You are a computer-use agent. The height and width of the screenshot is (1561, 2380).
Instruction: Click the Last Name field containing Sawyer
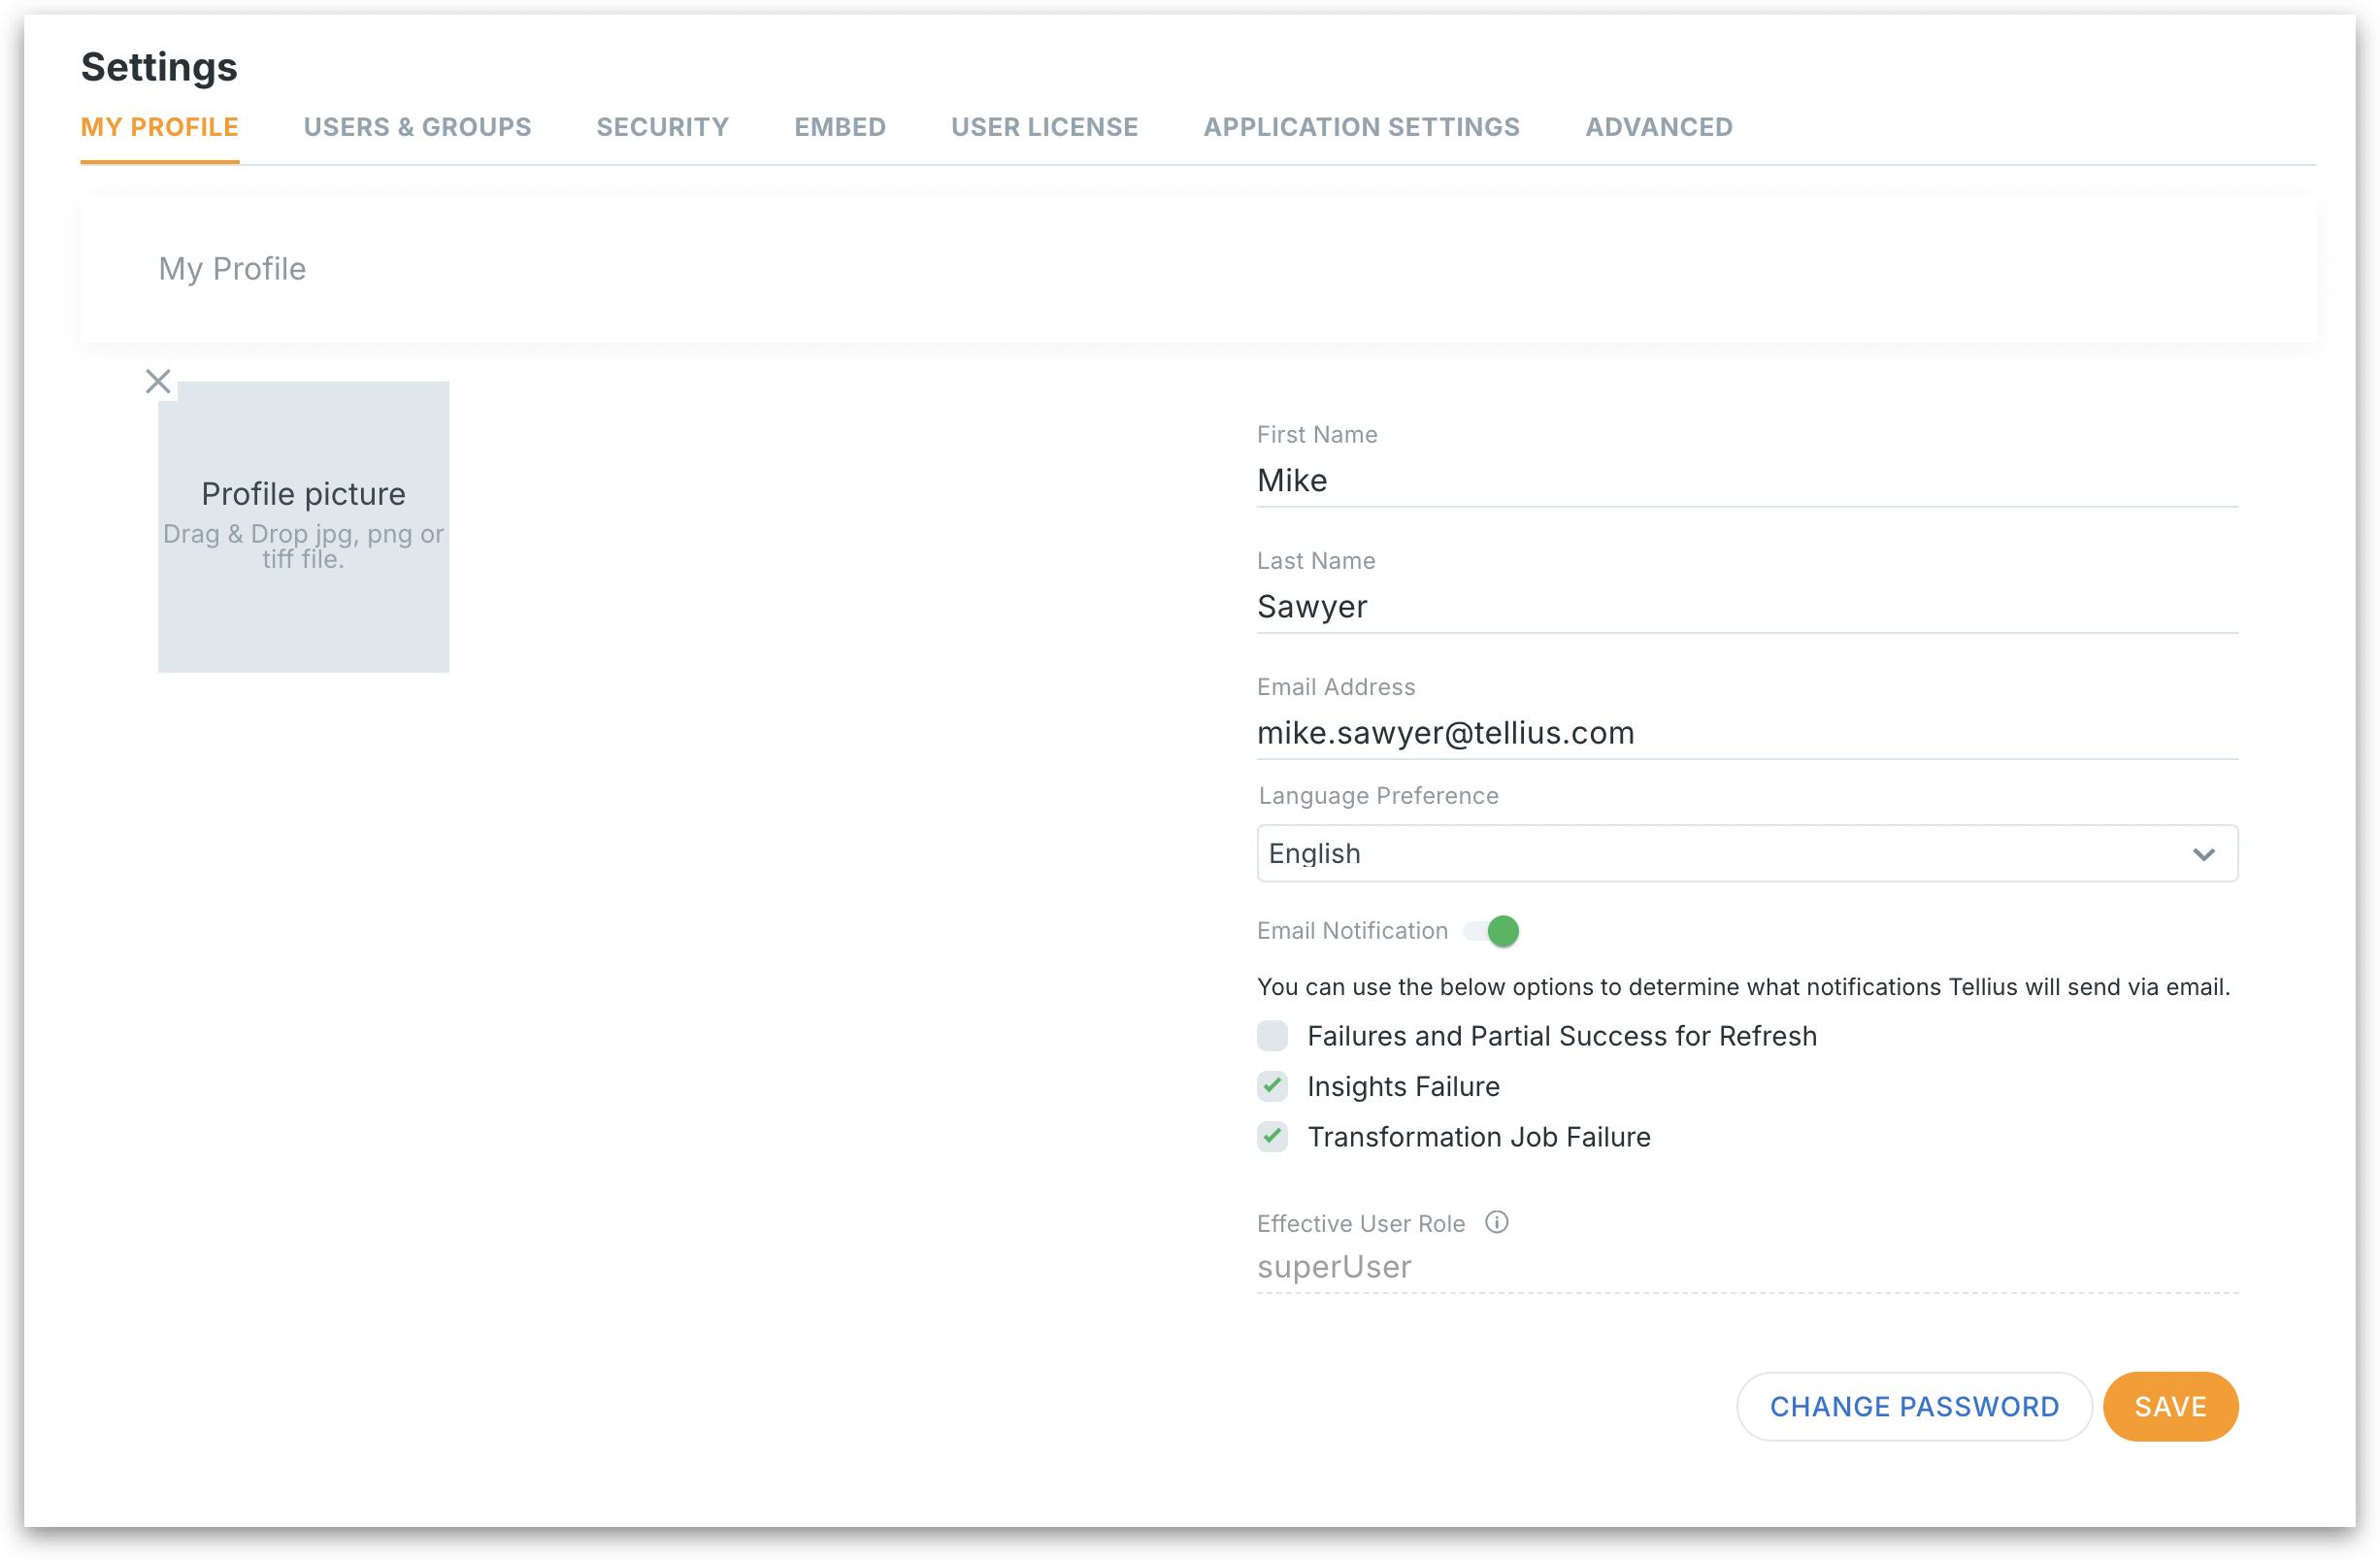tap(1745, 607)
